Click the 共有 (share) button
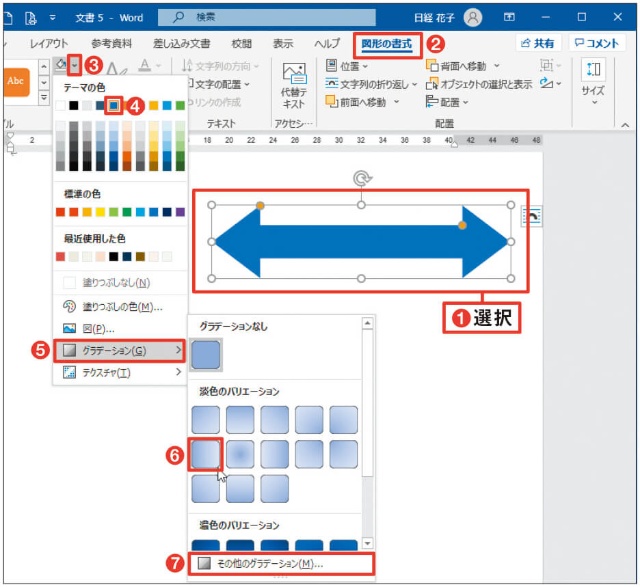The height and width of the screenshot is (587, 640). tap(537, 44)
